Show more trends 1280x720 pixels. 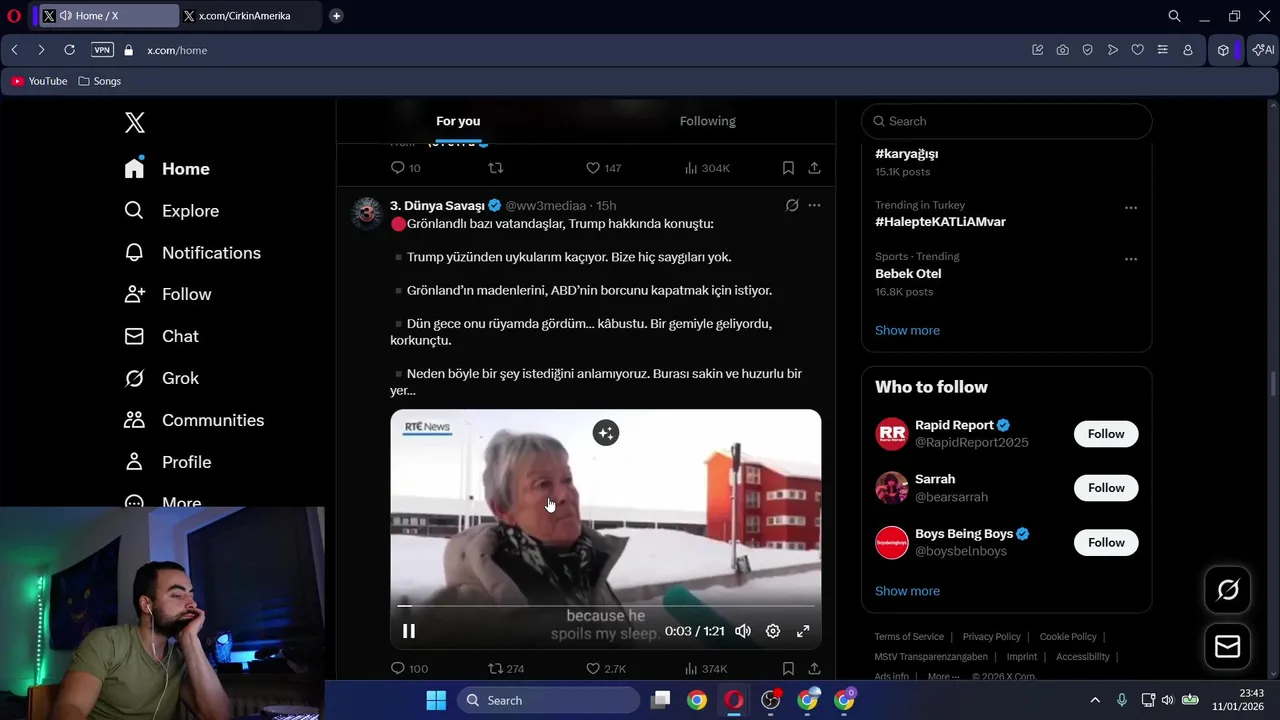click(907, 330)
